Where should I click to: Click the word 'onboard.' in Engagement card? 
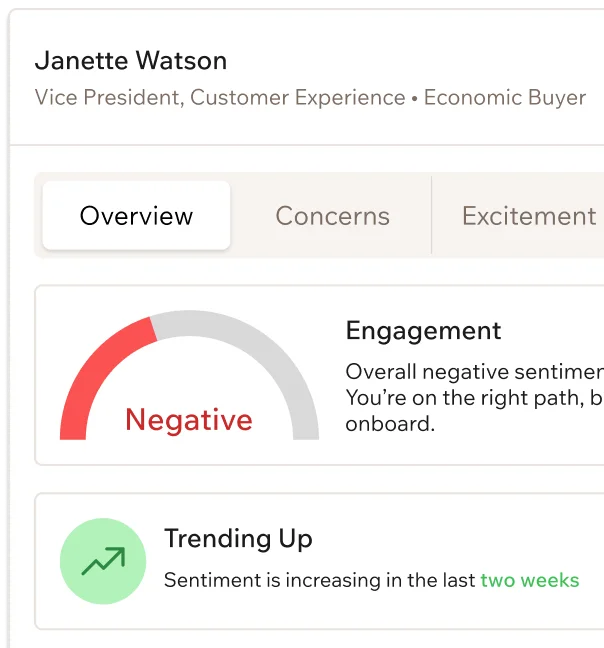[390, 424]
